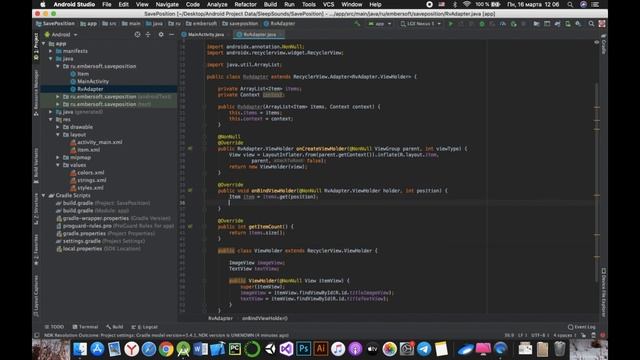Click the saveposition breadcrumb in navigation bar
Viewport: 640px width, 360px height.
point(240,24)
